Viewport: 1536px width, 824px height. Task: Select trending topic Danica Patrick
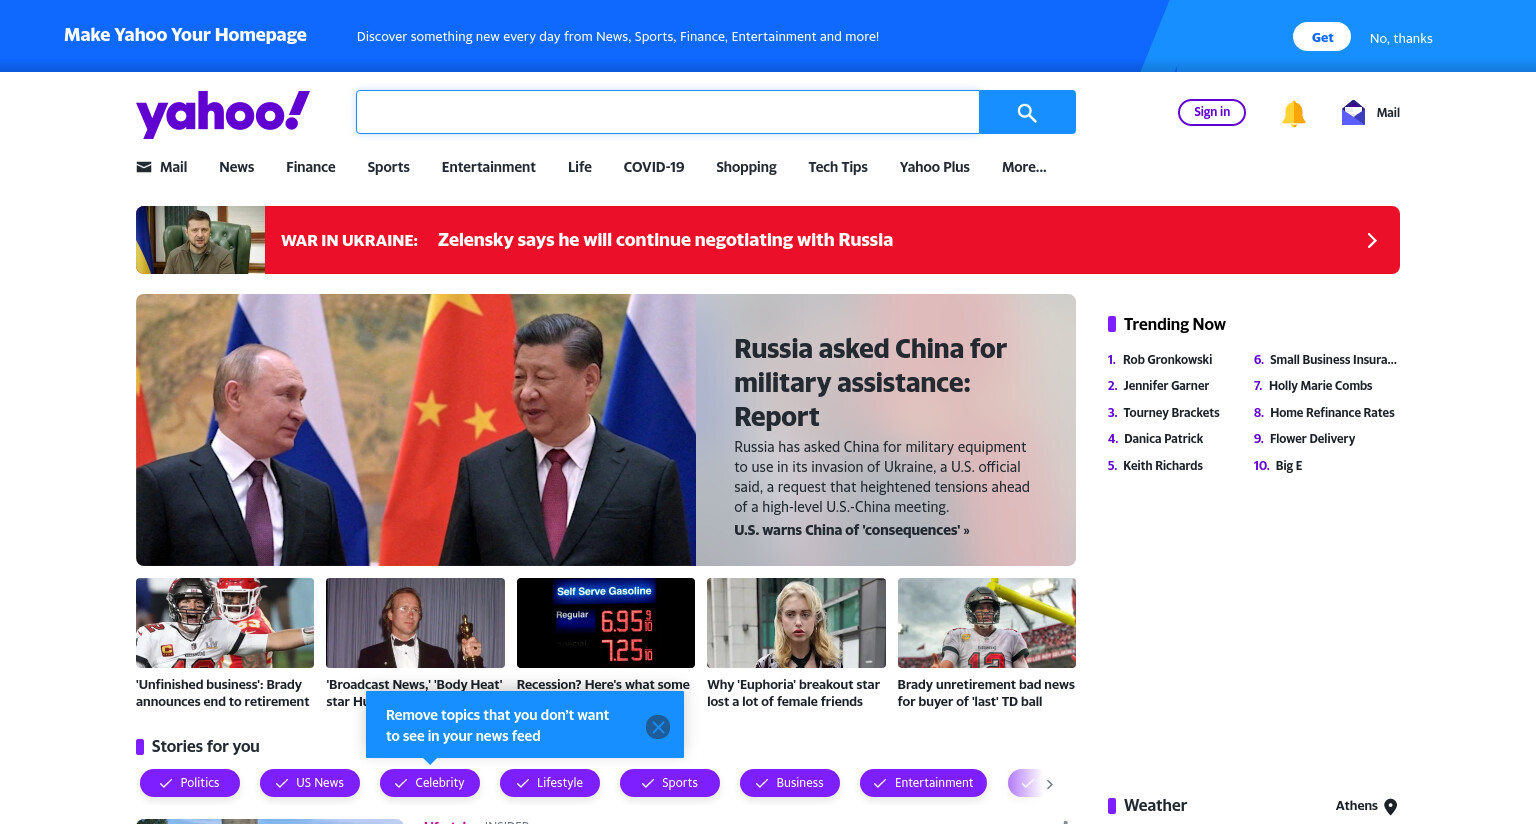pos(1163,439)
